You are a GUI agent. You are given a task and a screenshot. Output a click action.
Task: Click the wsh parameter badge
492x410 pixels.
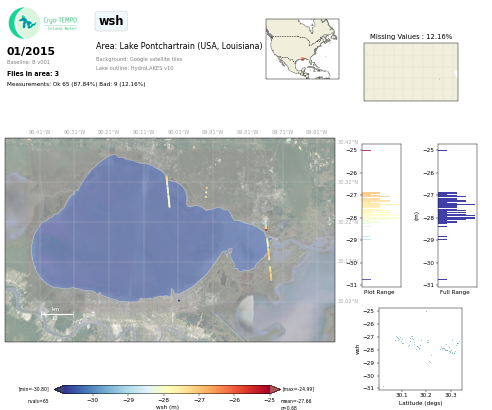(111, 21)
